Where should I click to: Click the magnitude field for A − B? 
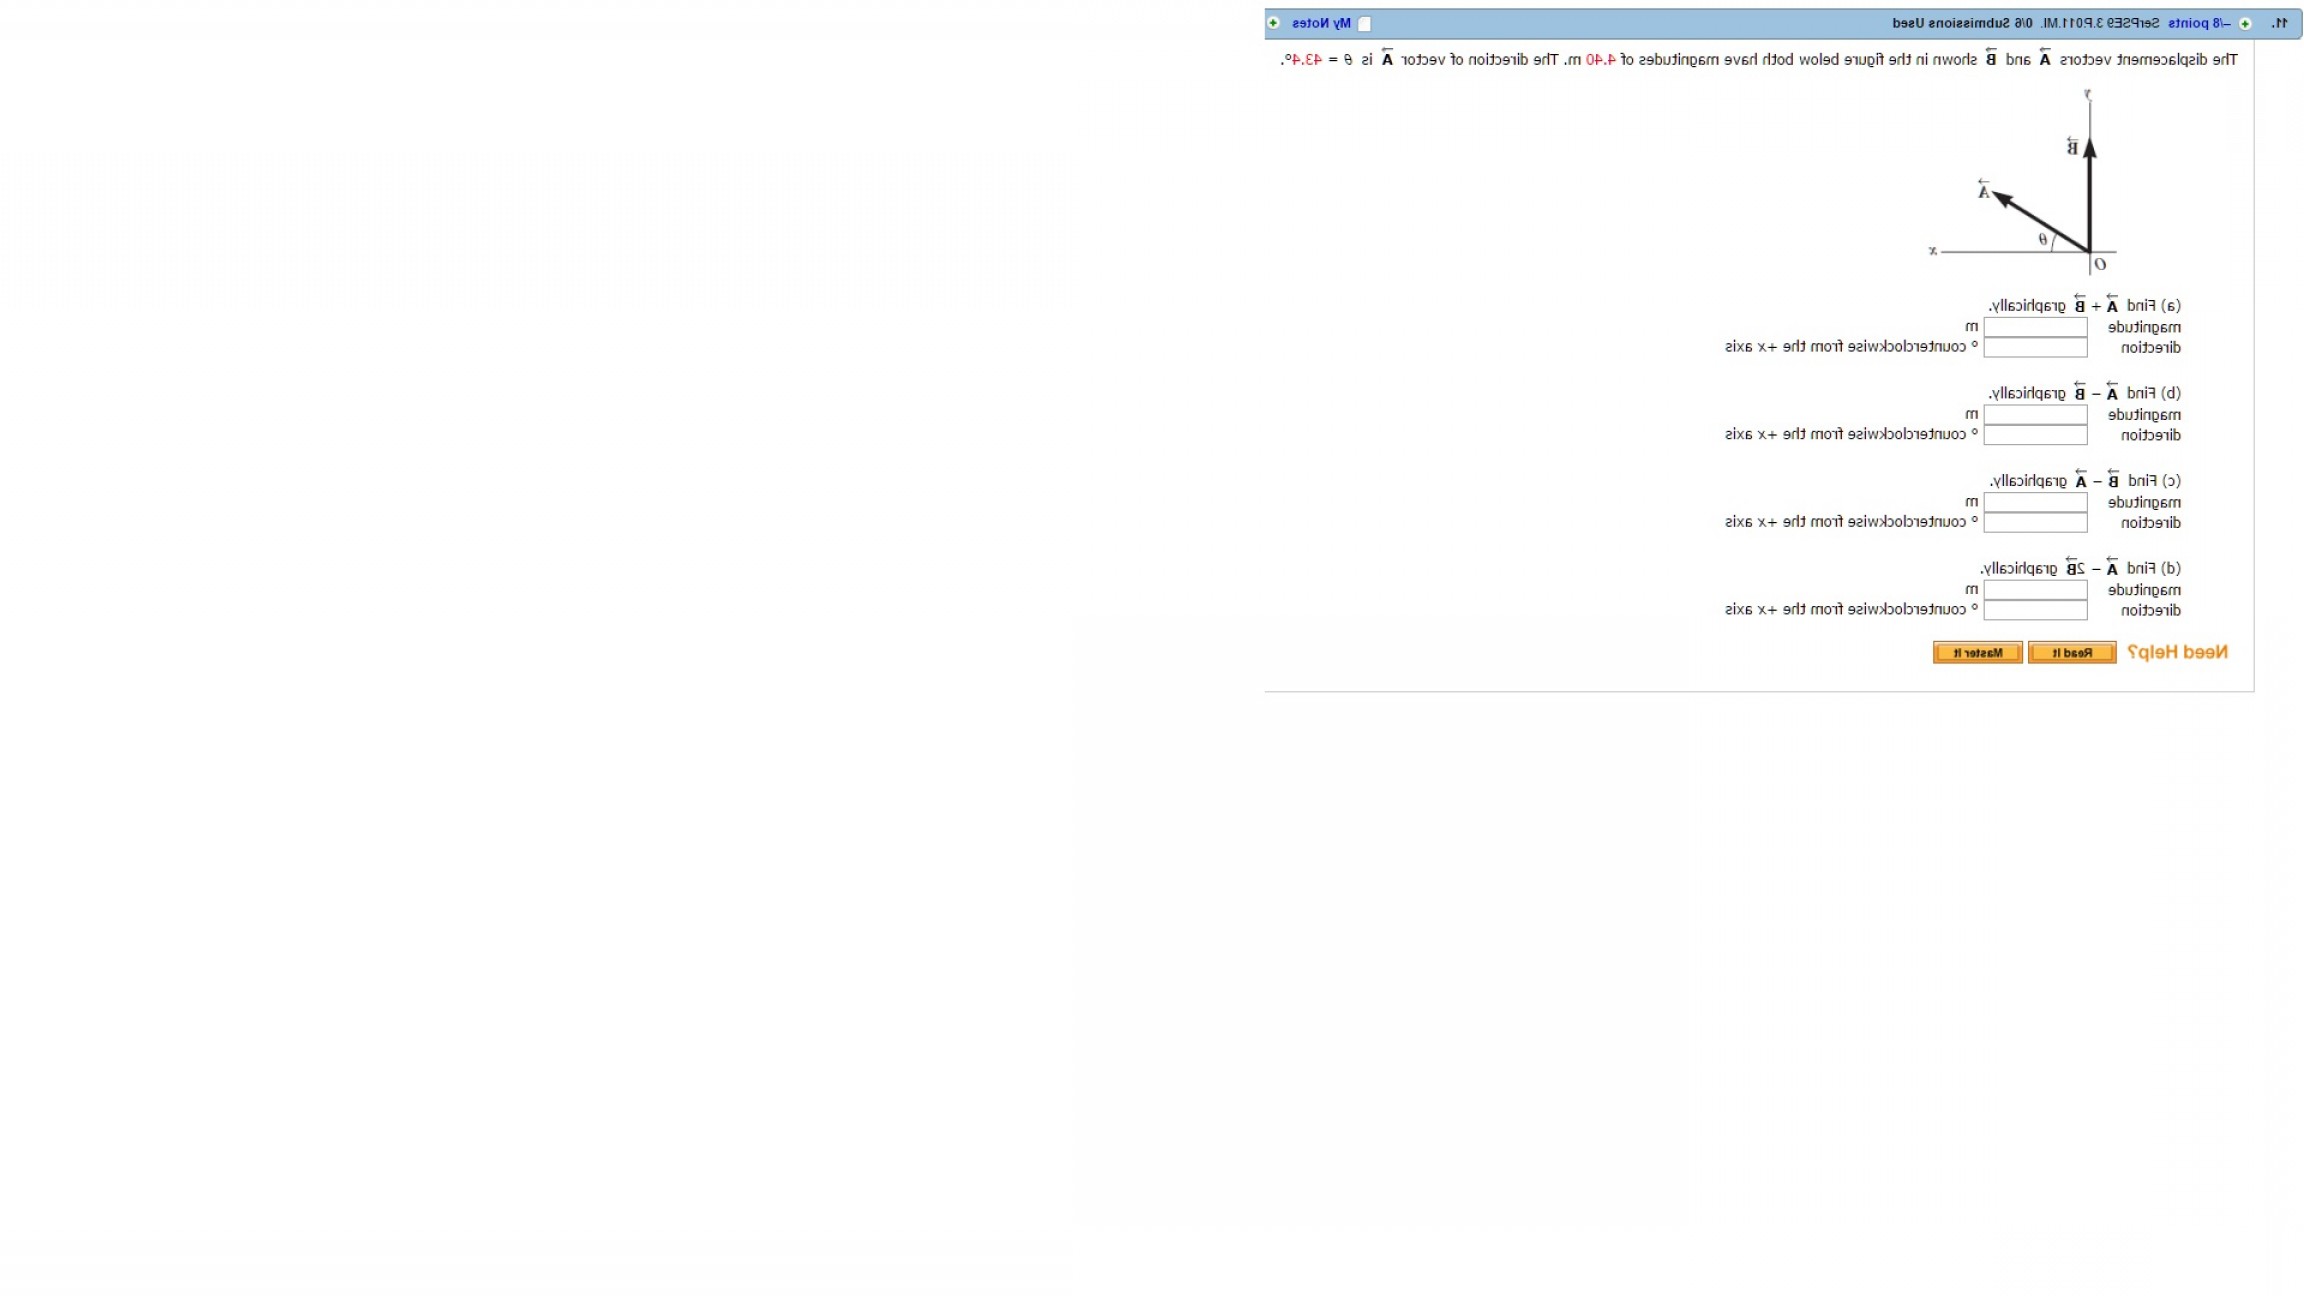2035,414
